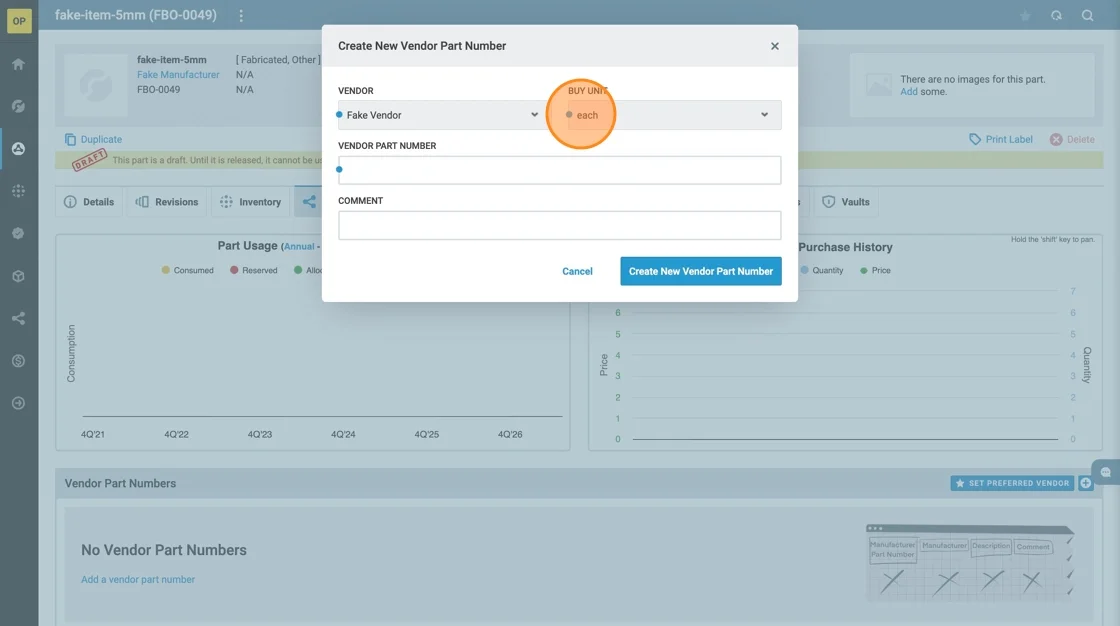1120x626 pixels.
Task: Click the three-dot menu beside part title
Action: click(x=241, y=16)
